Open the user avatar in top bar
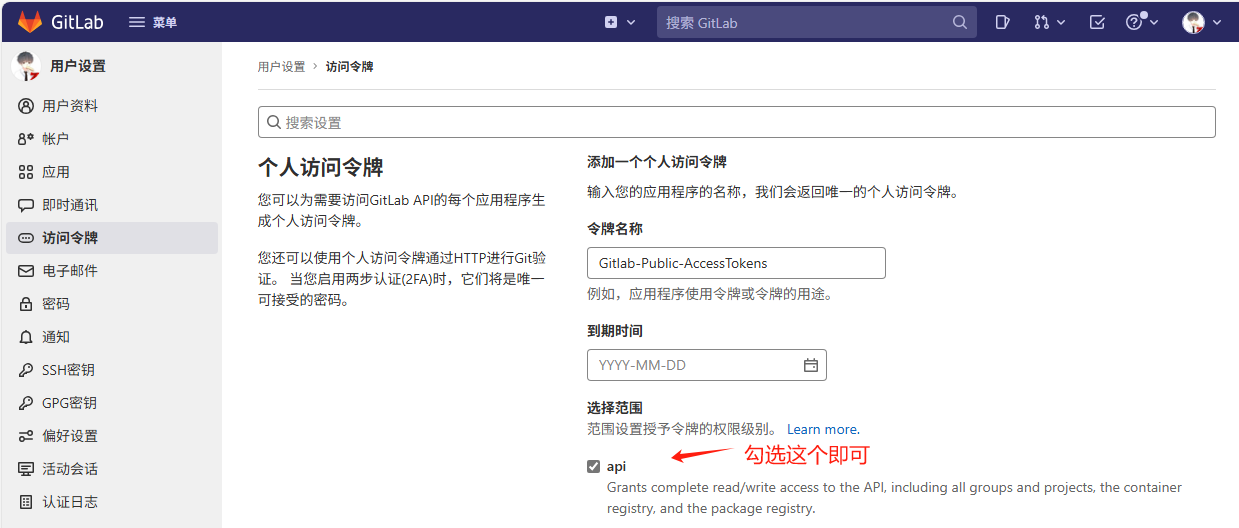Viewport: 1239px width, 528px height. coord(1193,22)
